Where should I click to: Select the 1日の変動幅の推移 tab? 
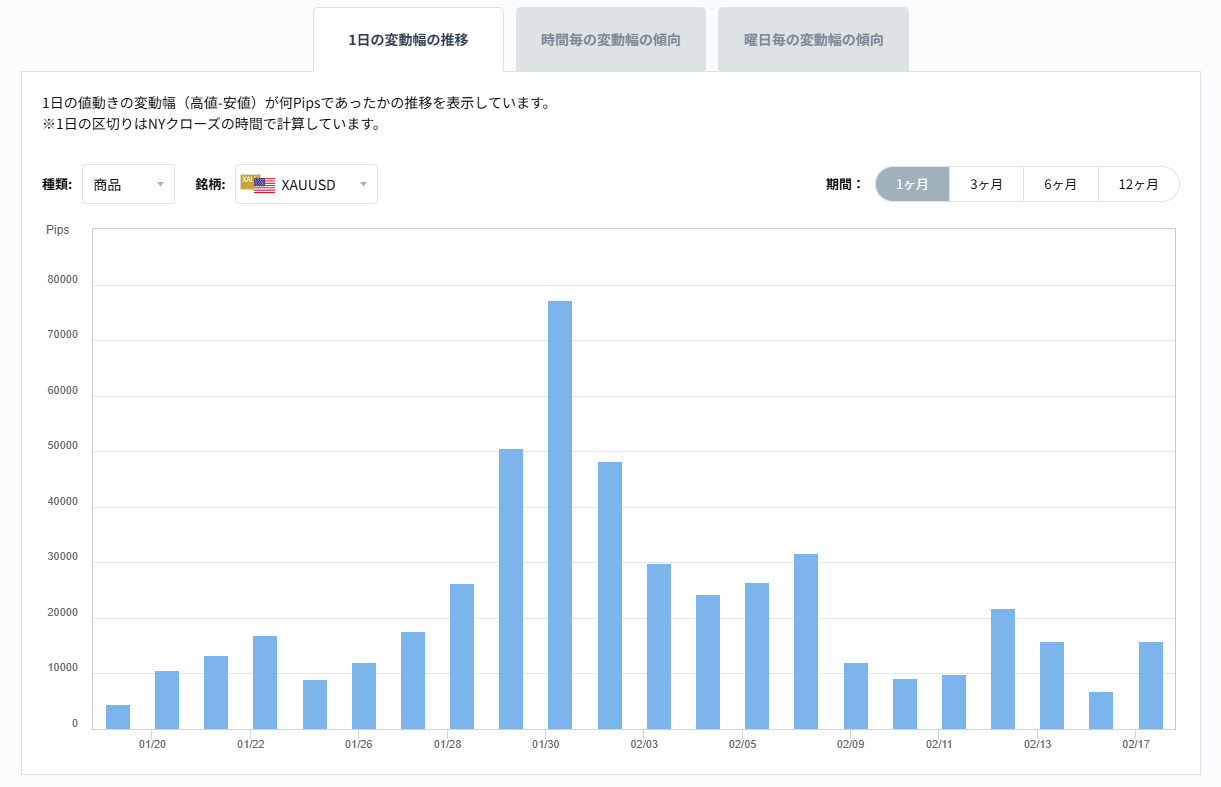coord(408,38)
